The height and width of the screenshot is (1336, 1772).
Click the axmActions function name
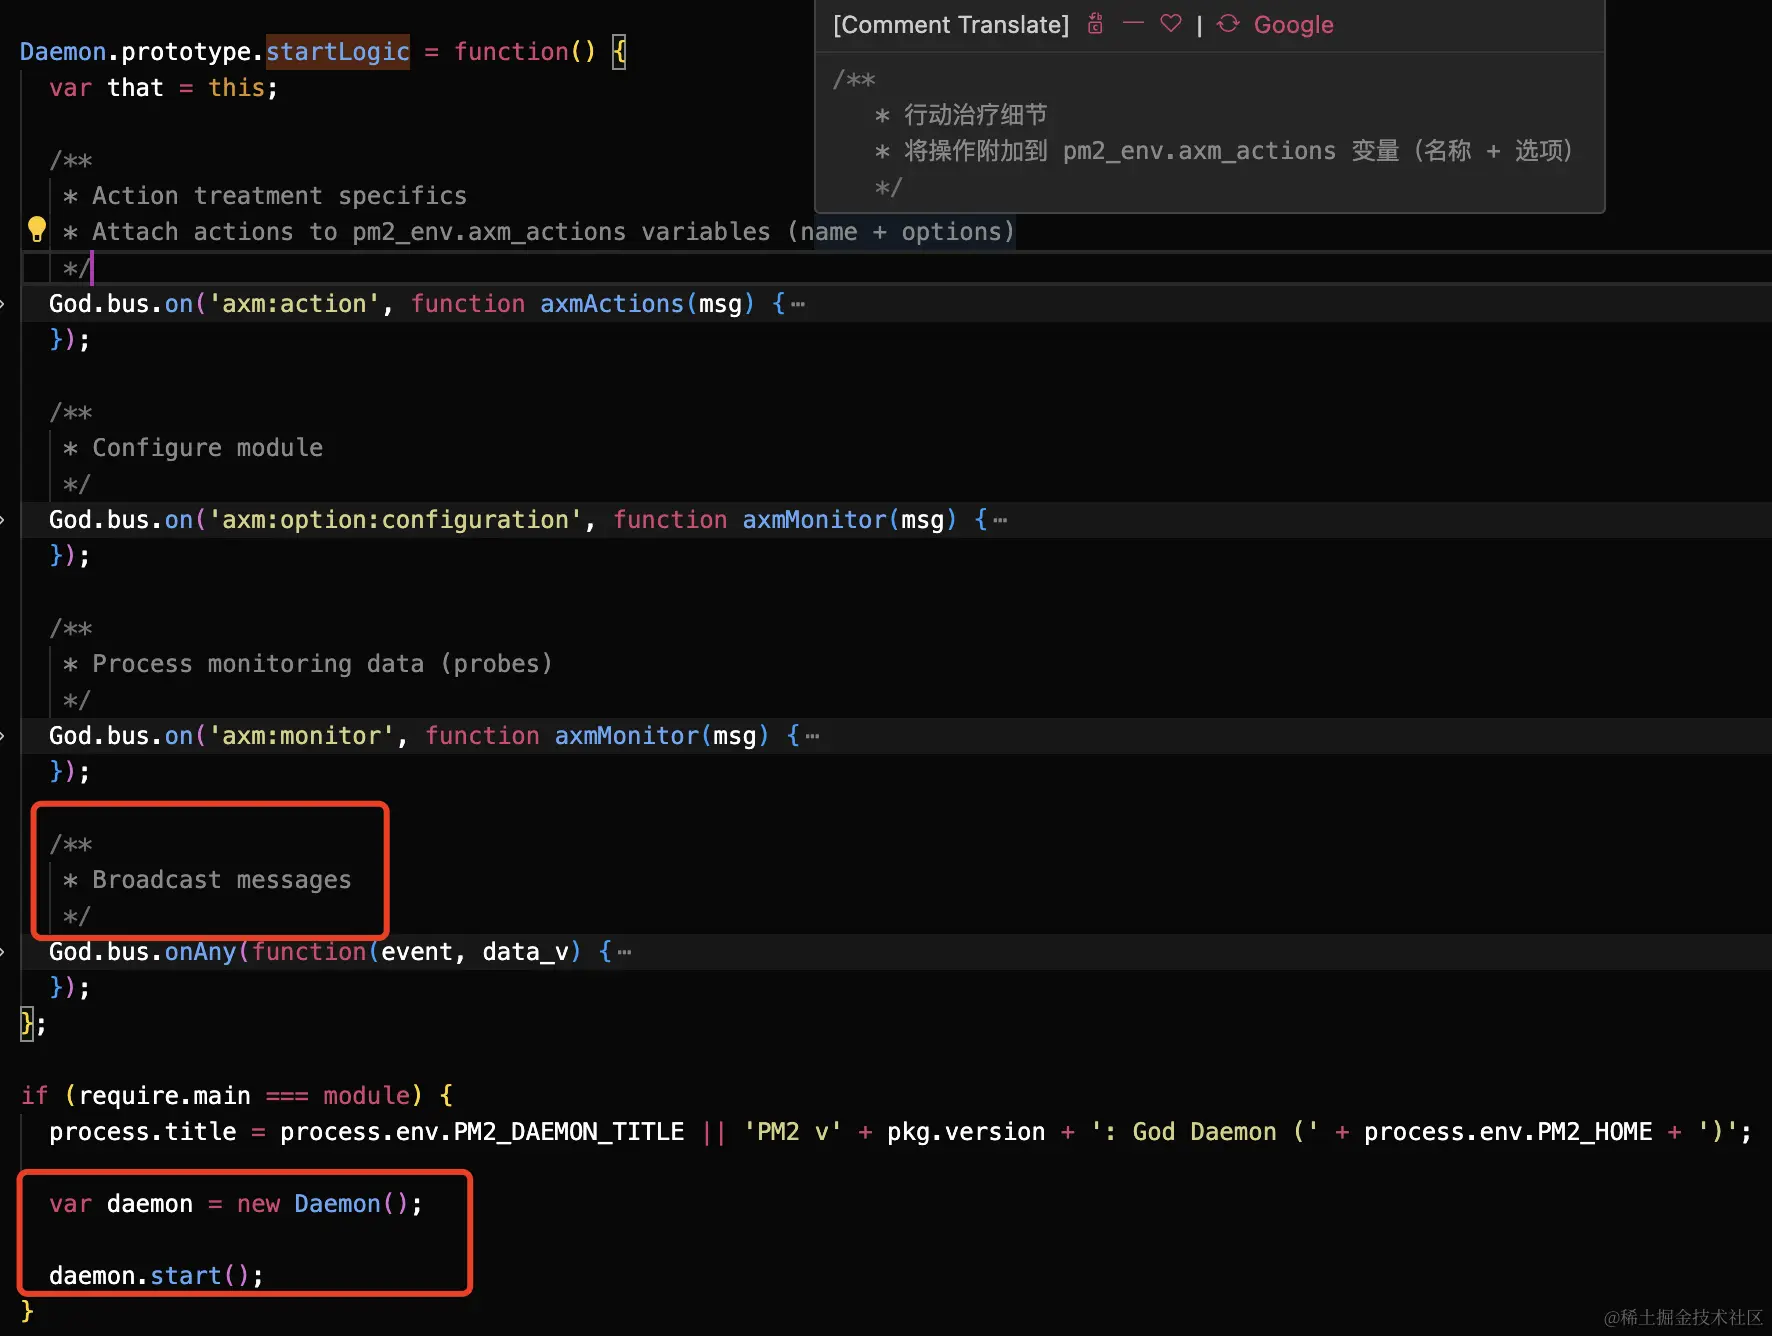click(x=612, y=304)
